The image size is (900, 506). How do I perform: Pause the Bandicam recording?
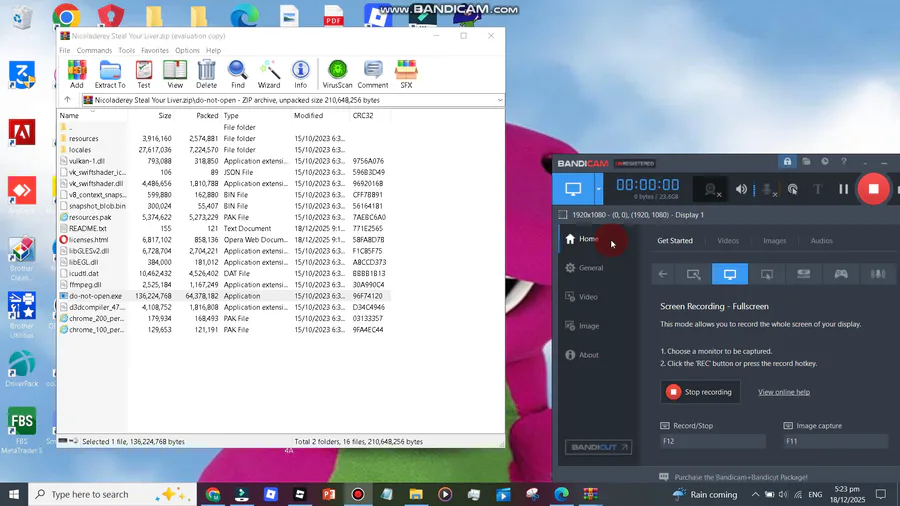pos(843,189)
